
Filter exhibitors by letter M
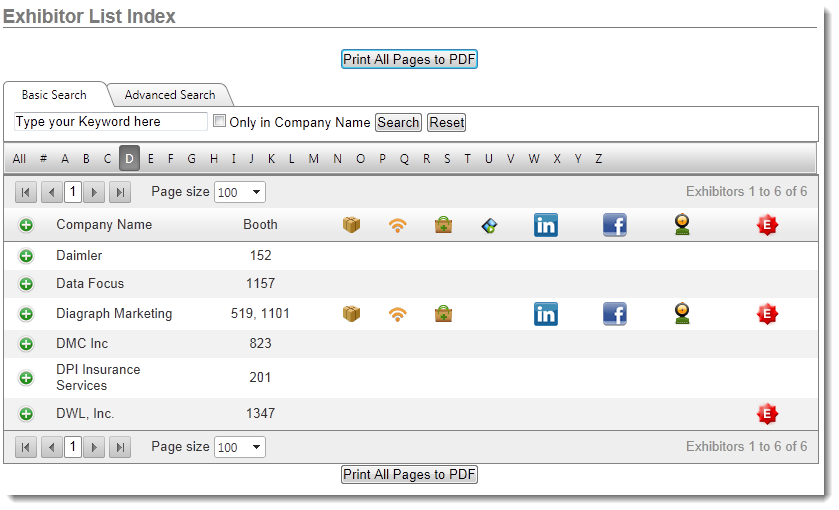click(x=313, y=159)
